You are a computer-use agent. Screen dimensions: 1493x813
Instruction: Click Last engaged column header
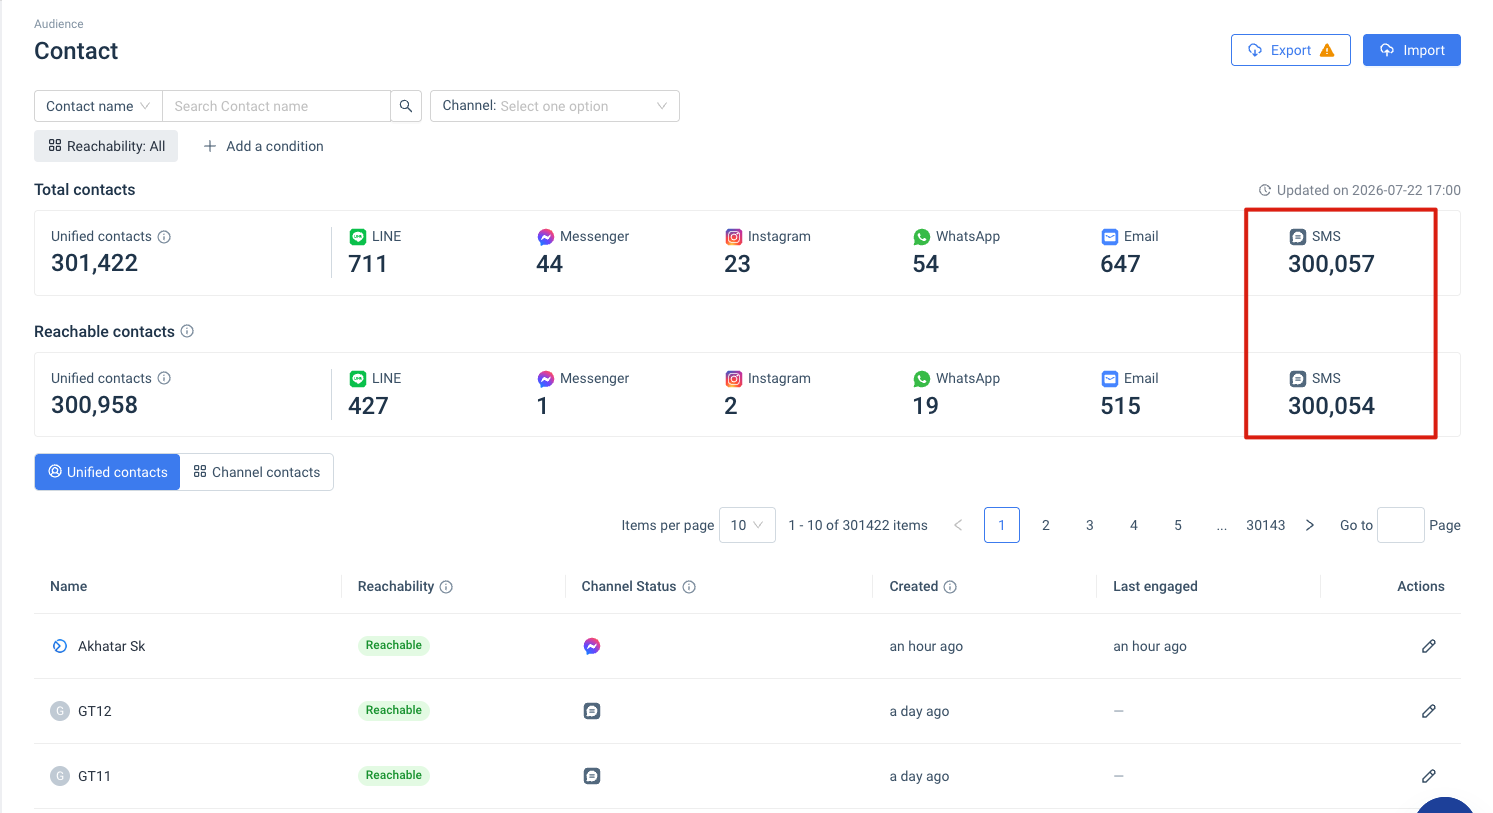(1155, 587)
